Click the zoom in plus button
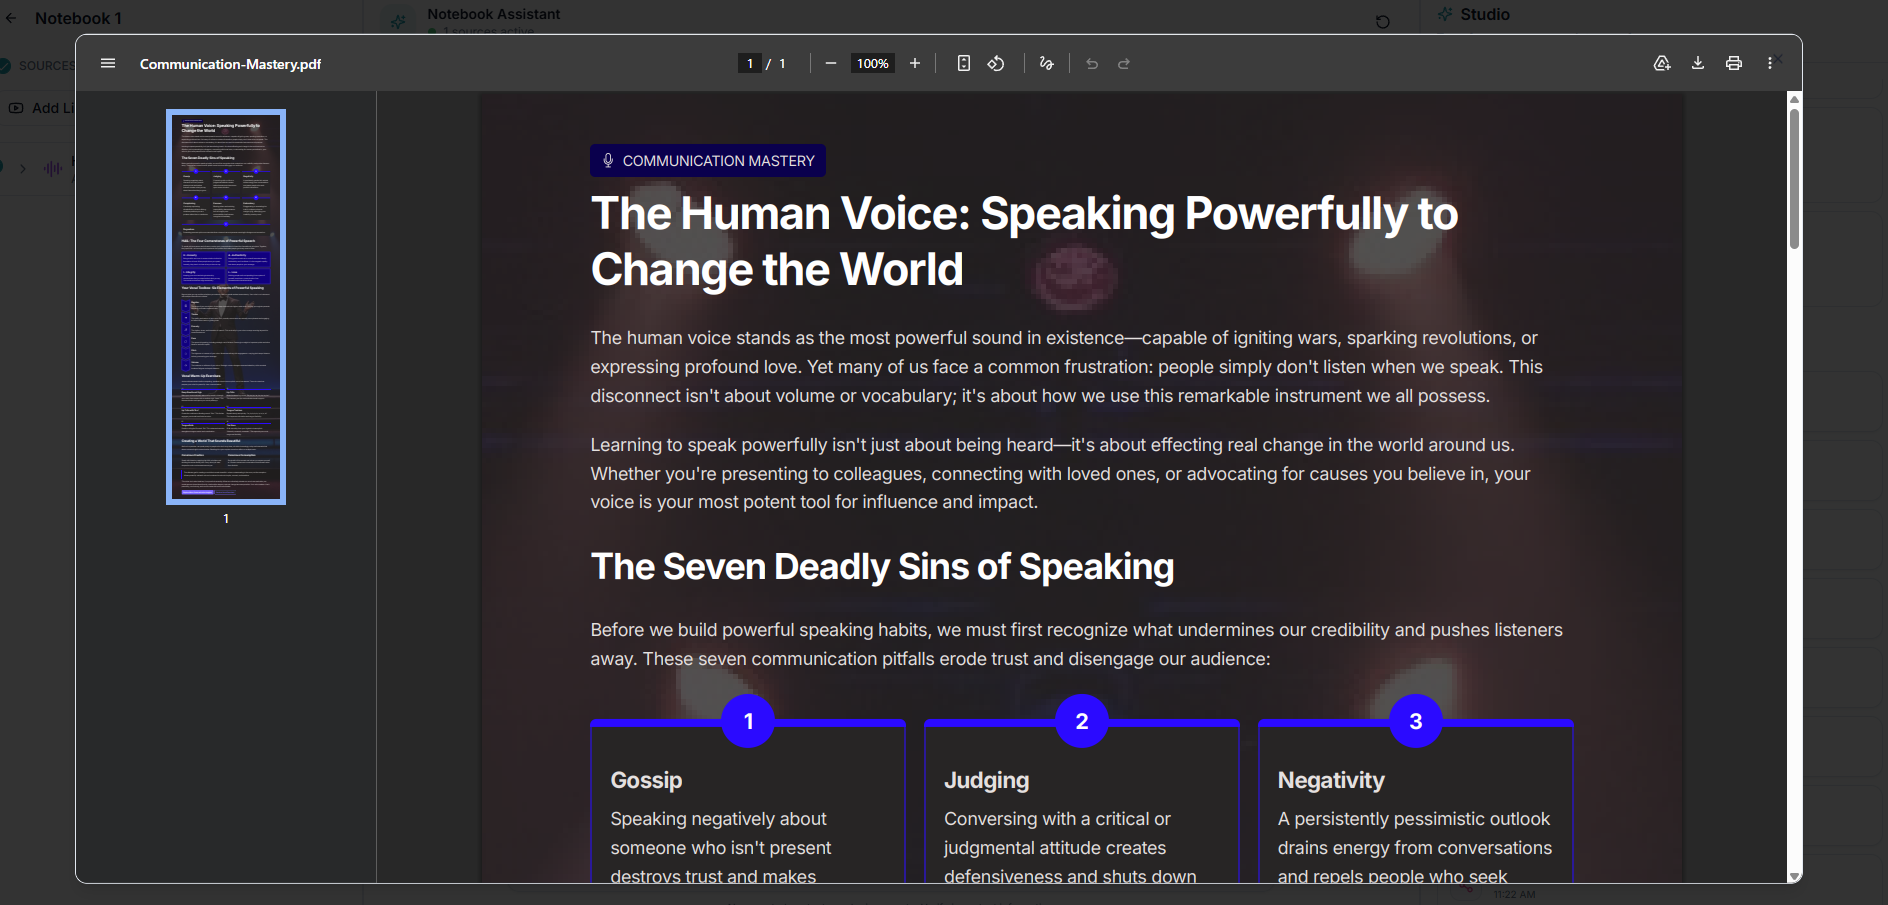 914,63
